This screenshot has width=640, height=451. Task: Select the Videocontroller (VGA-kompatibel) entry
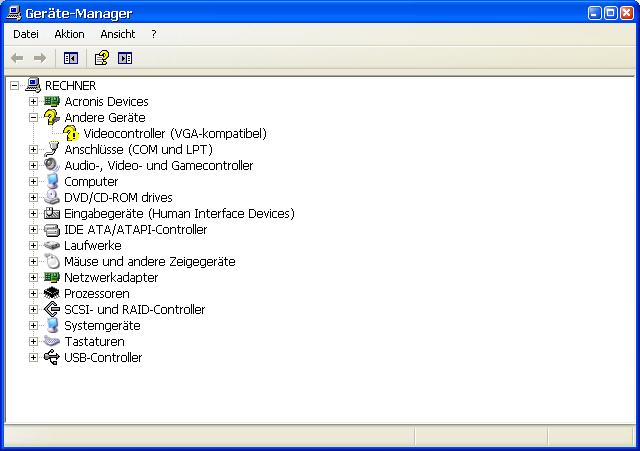(x=175, y=133)
